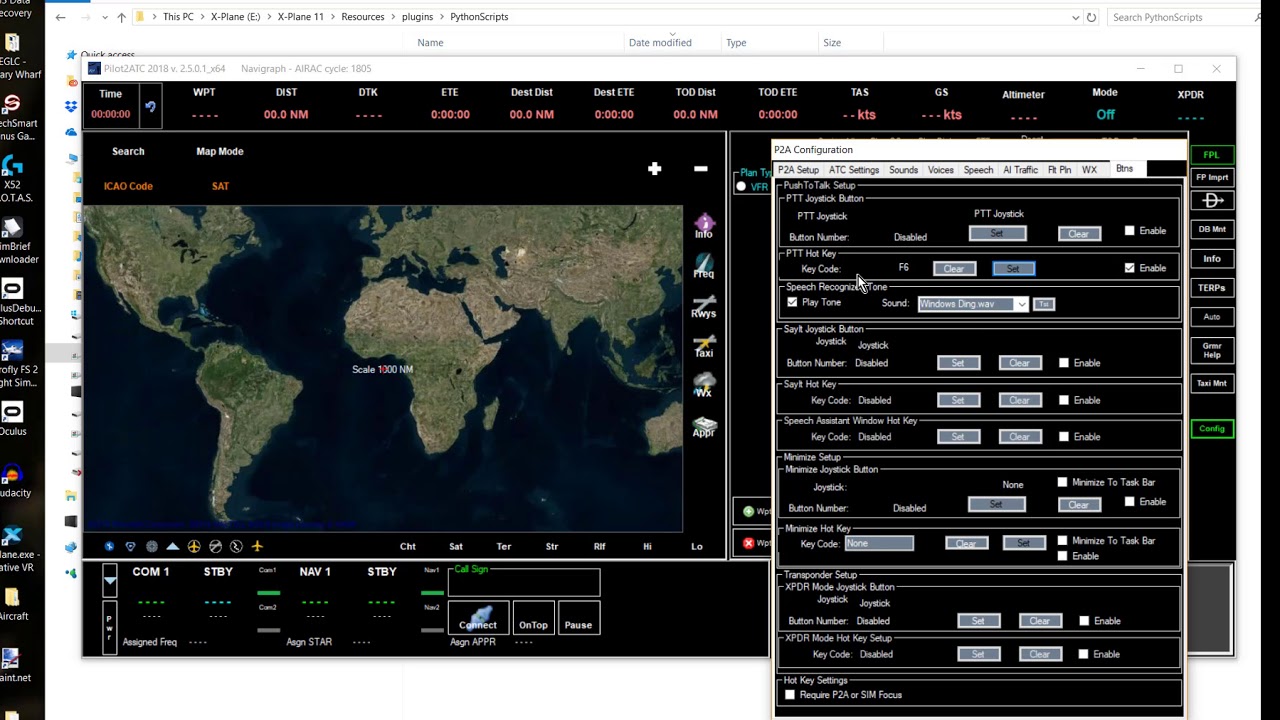Open the Freq frequencies tool
1280x720 pixels.
[704, 266]
